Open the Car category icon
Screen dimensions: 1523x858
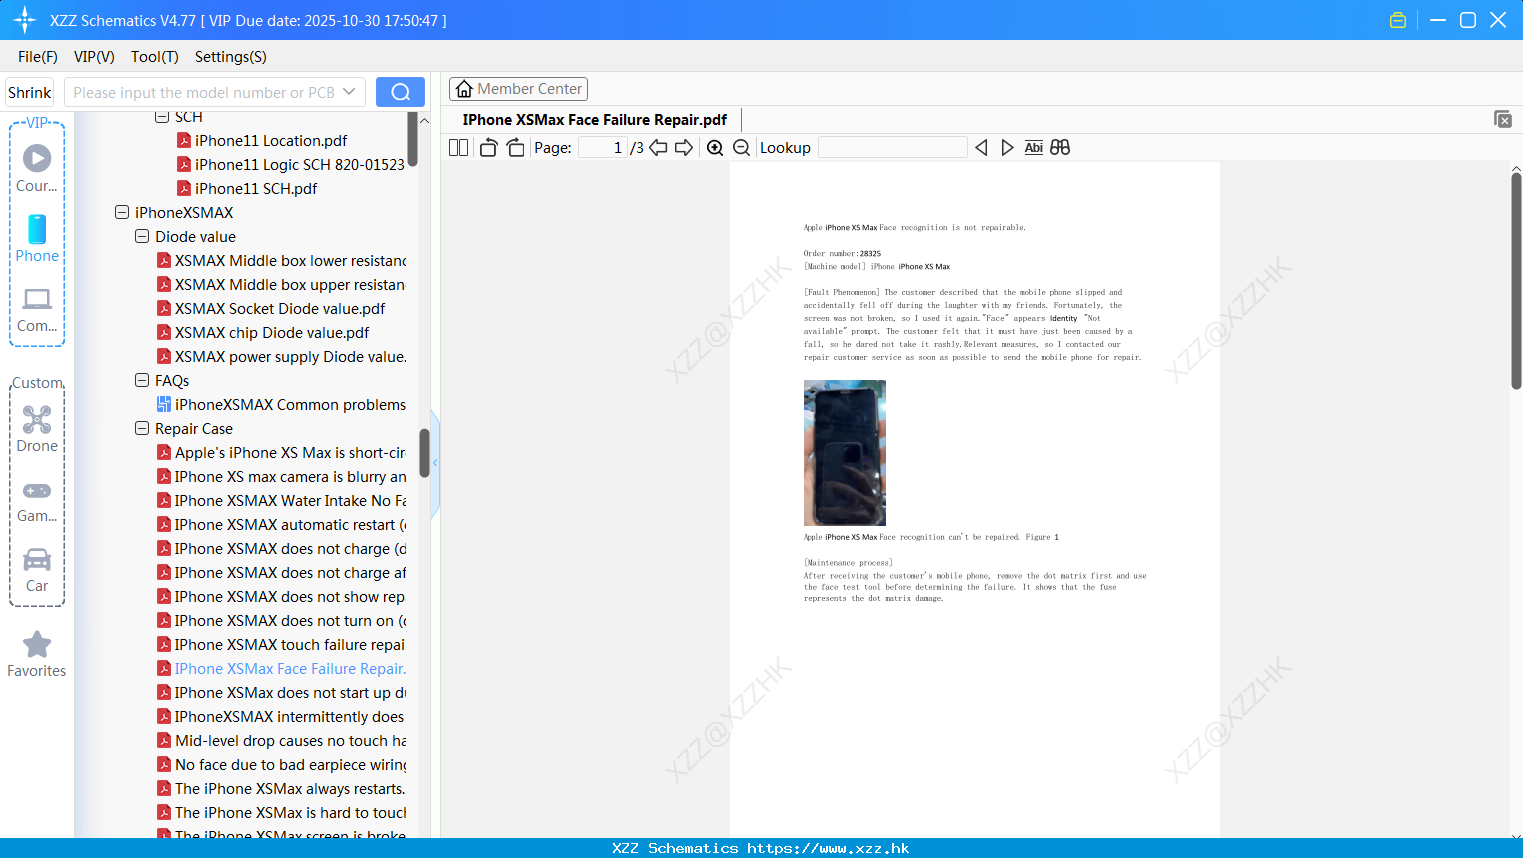pyautogui.click(x=37, y=570)
